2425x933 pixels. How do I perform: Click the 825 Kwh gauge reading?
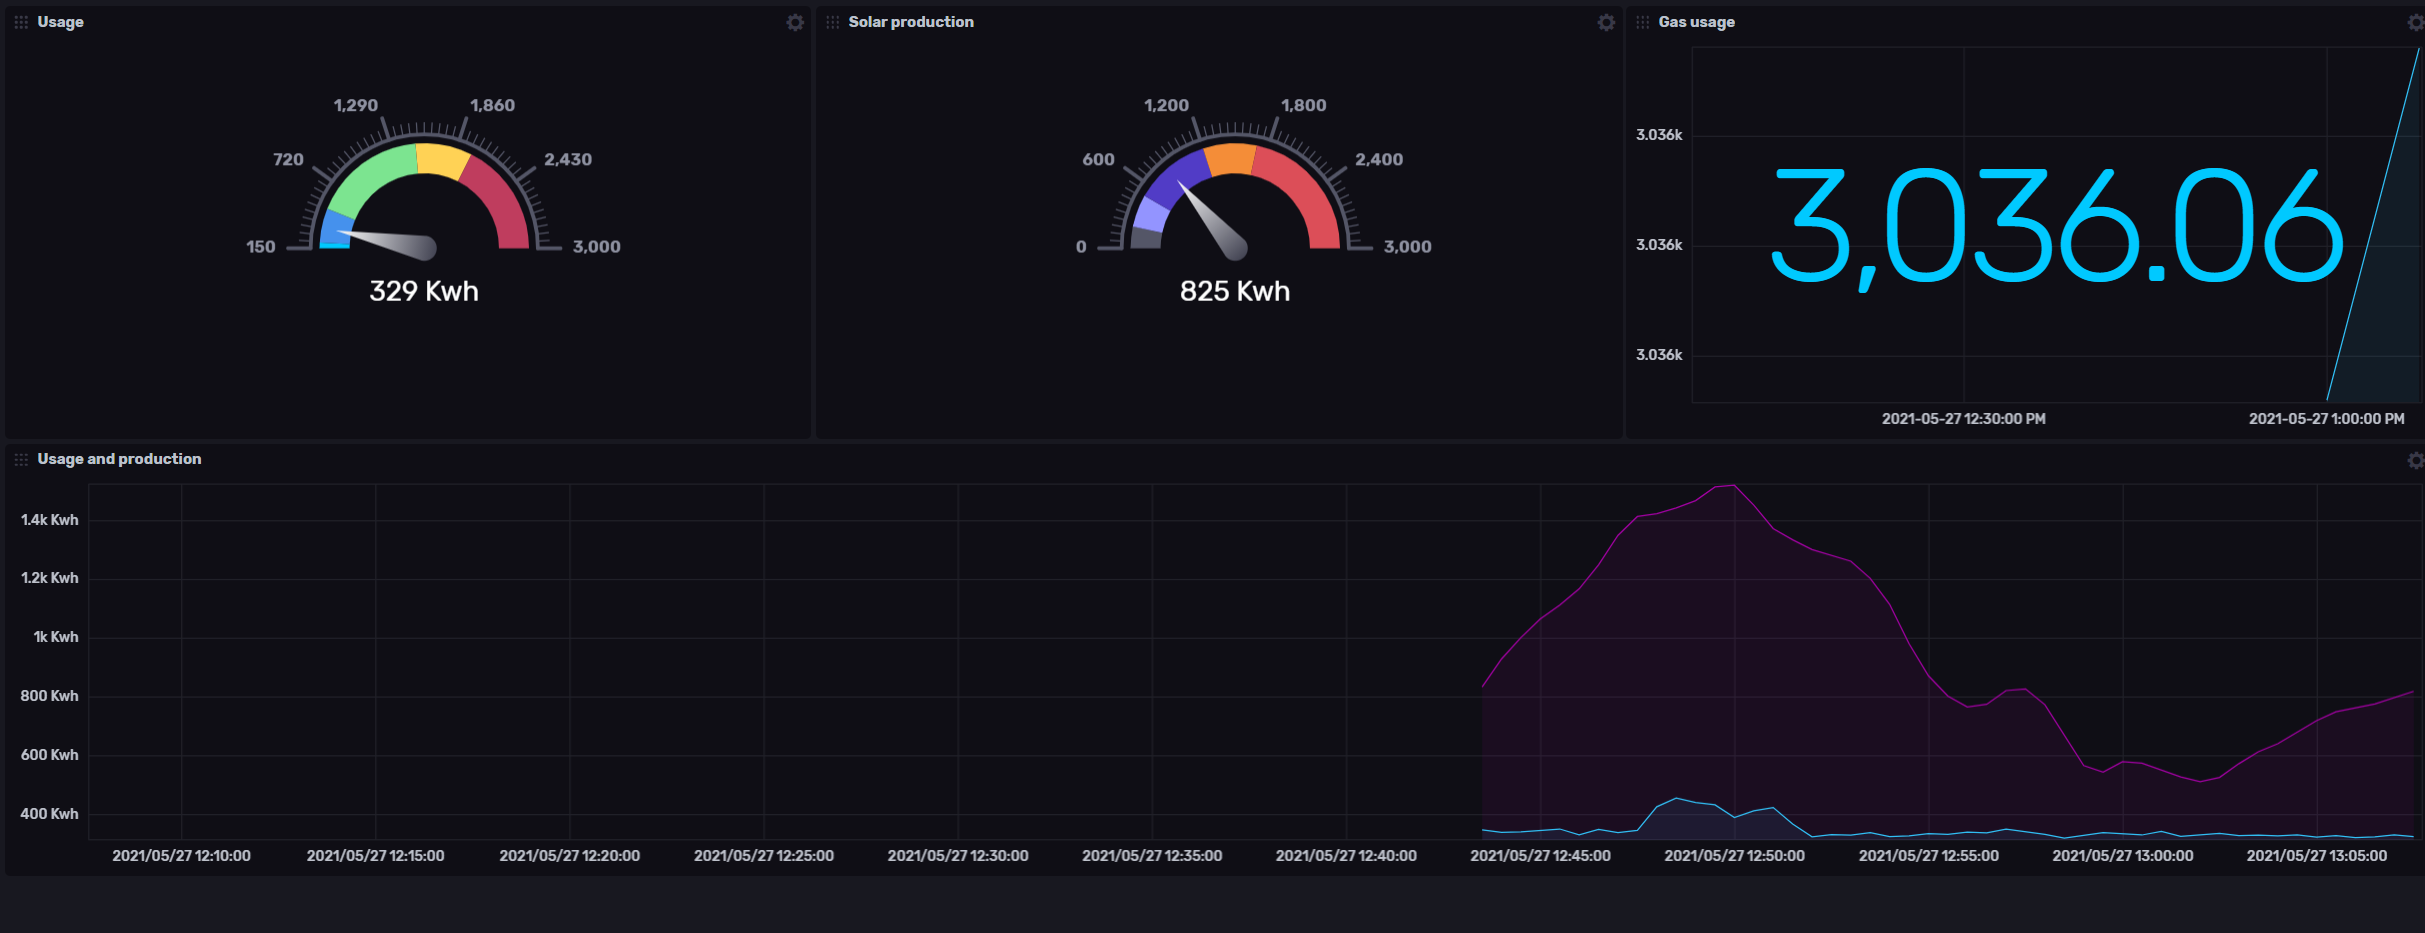click(x=1235, y=291)
